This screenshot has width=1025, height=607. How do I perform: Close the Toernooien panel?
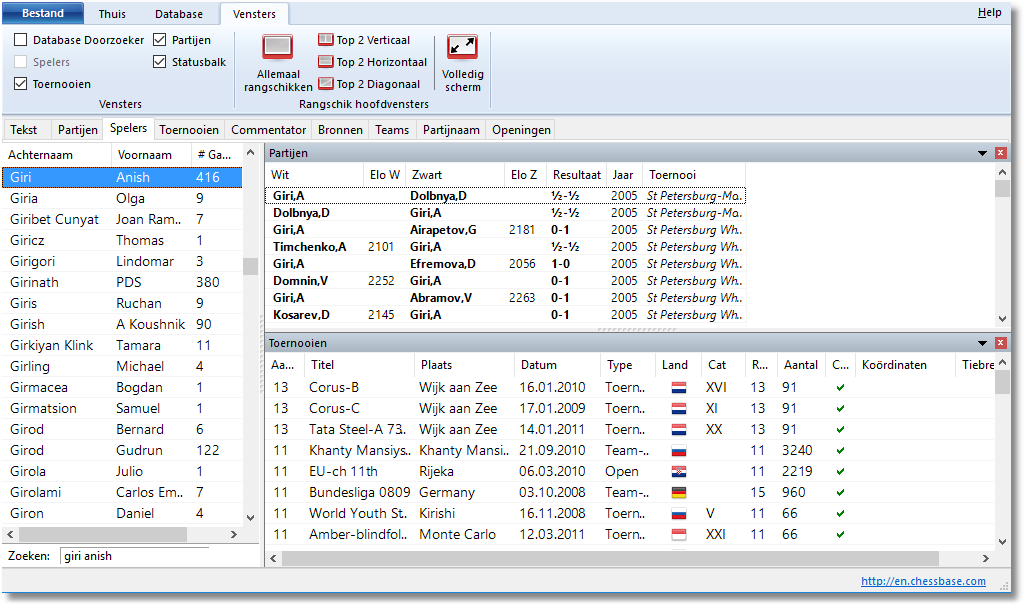tap(1001, 343)
